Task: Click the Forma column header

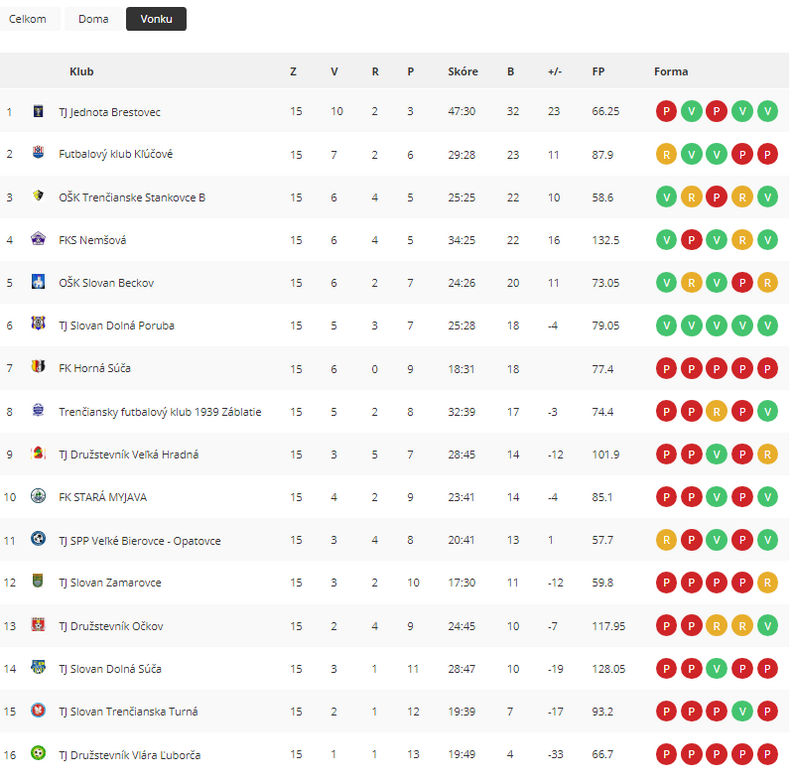Action: (671, 72)
